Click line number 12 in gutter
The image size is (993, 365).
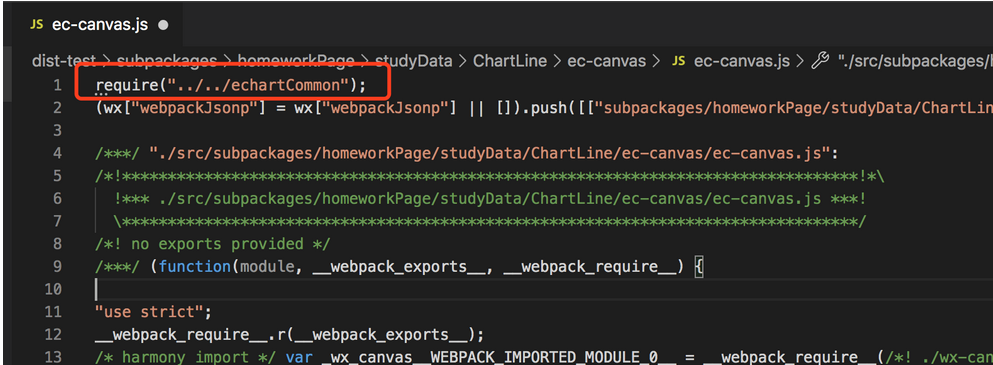53,335
